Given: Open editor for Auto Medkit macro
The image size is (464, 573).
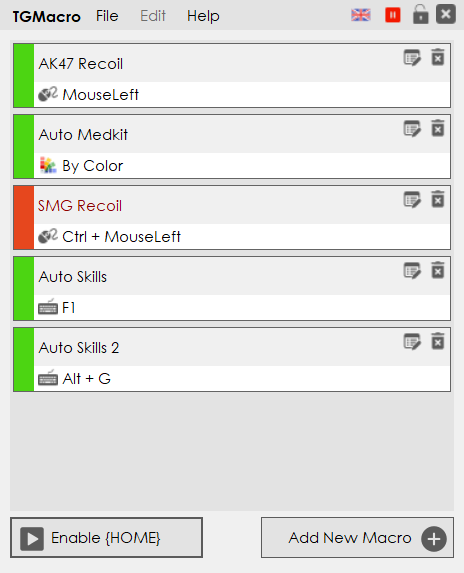Looking at the screenshot, I should tap(412, 129).
